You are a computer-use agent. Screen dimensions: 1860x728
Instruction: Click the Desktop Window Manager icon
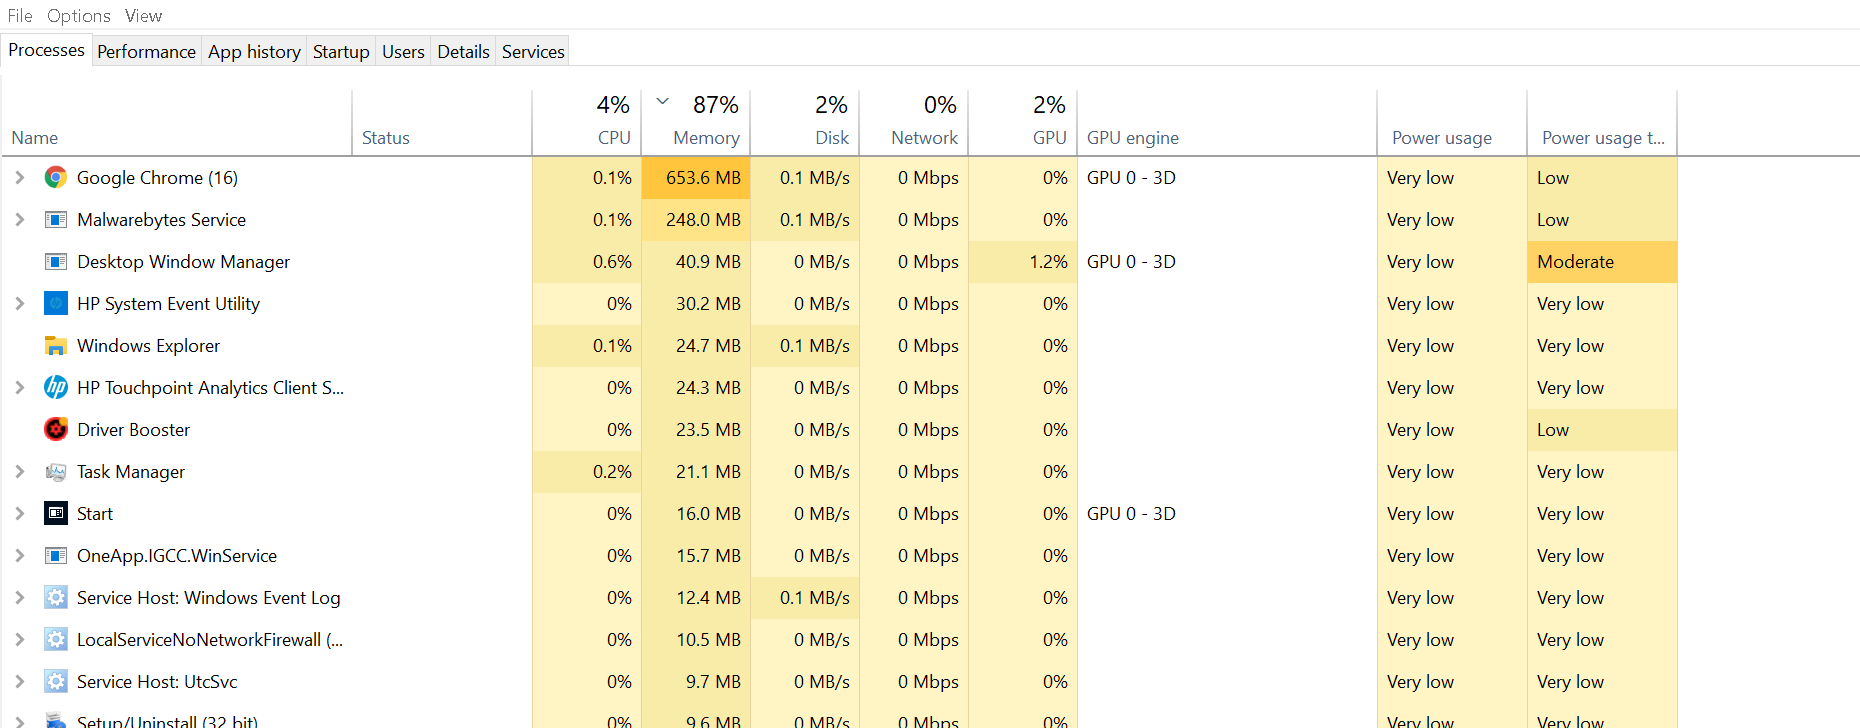[56, 262]
